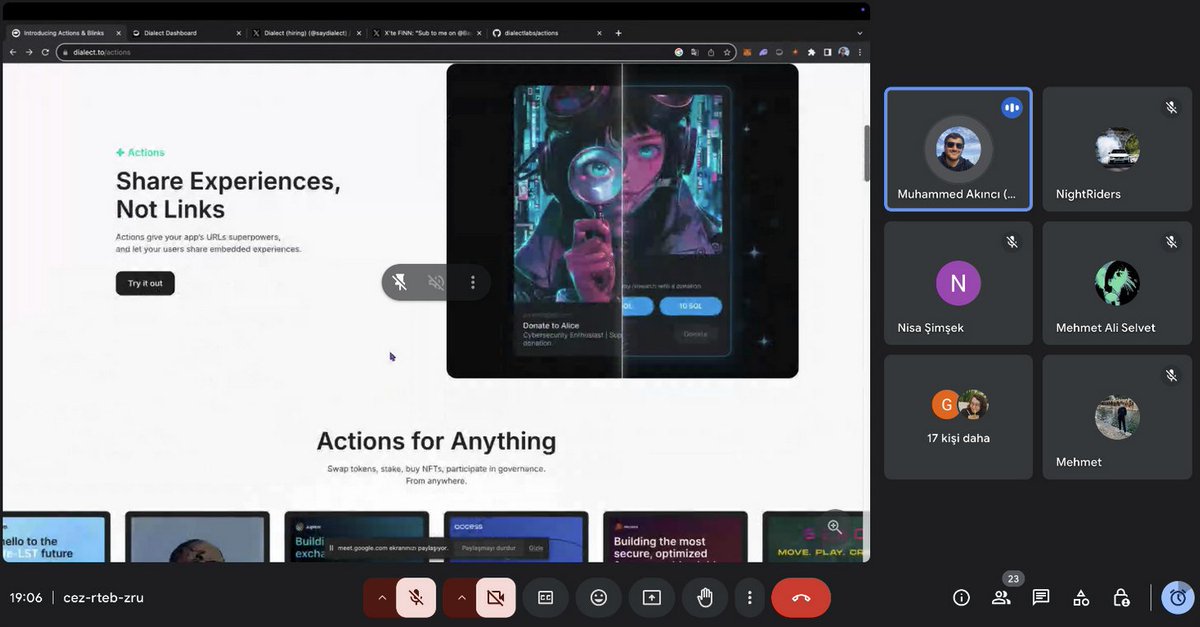Click speaking indicator on Muhammed Akıncı tile
The image size is (1200, 627).
pos(1012,107)
